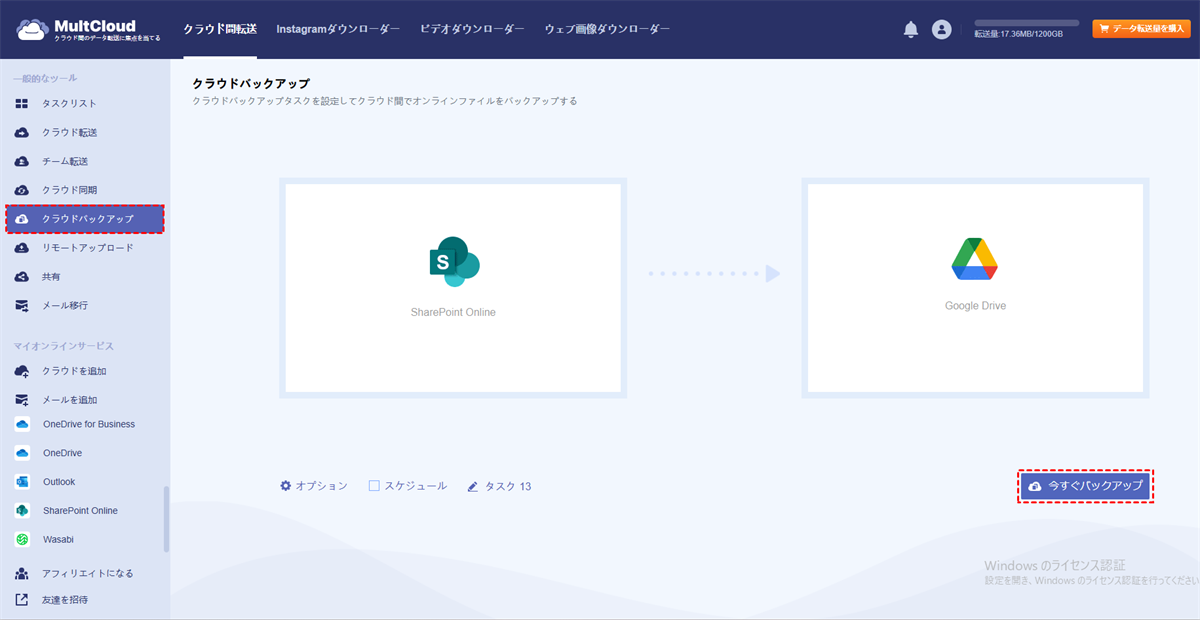Open オプション settings link

coord(314,486)
